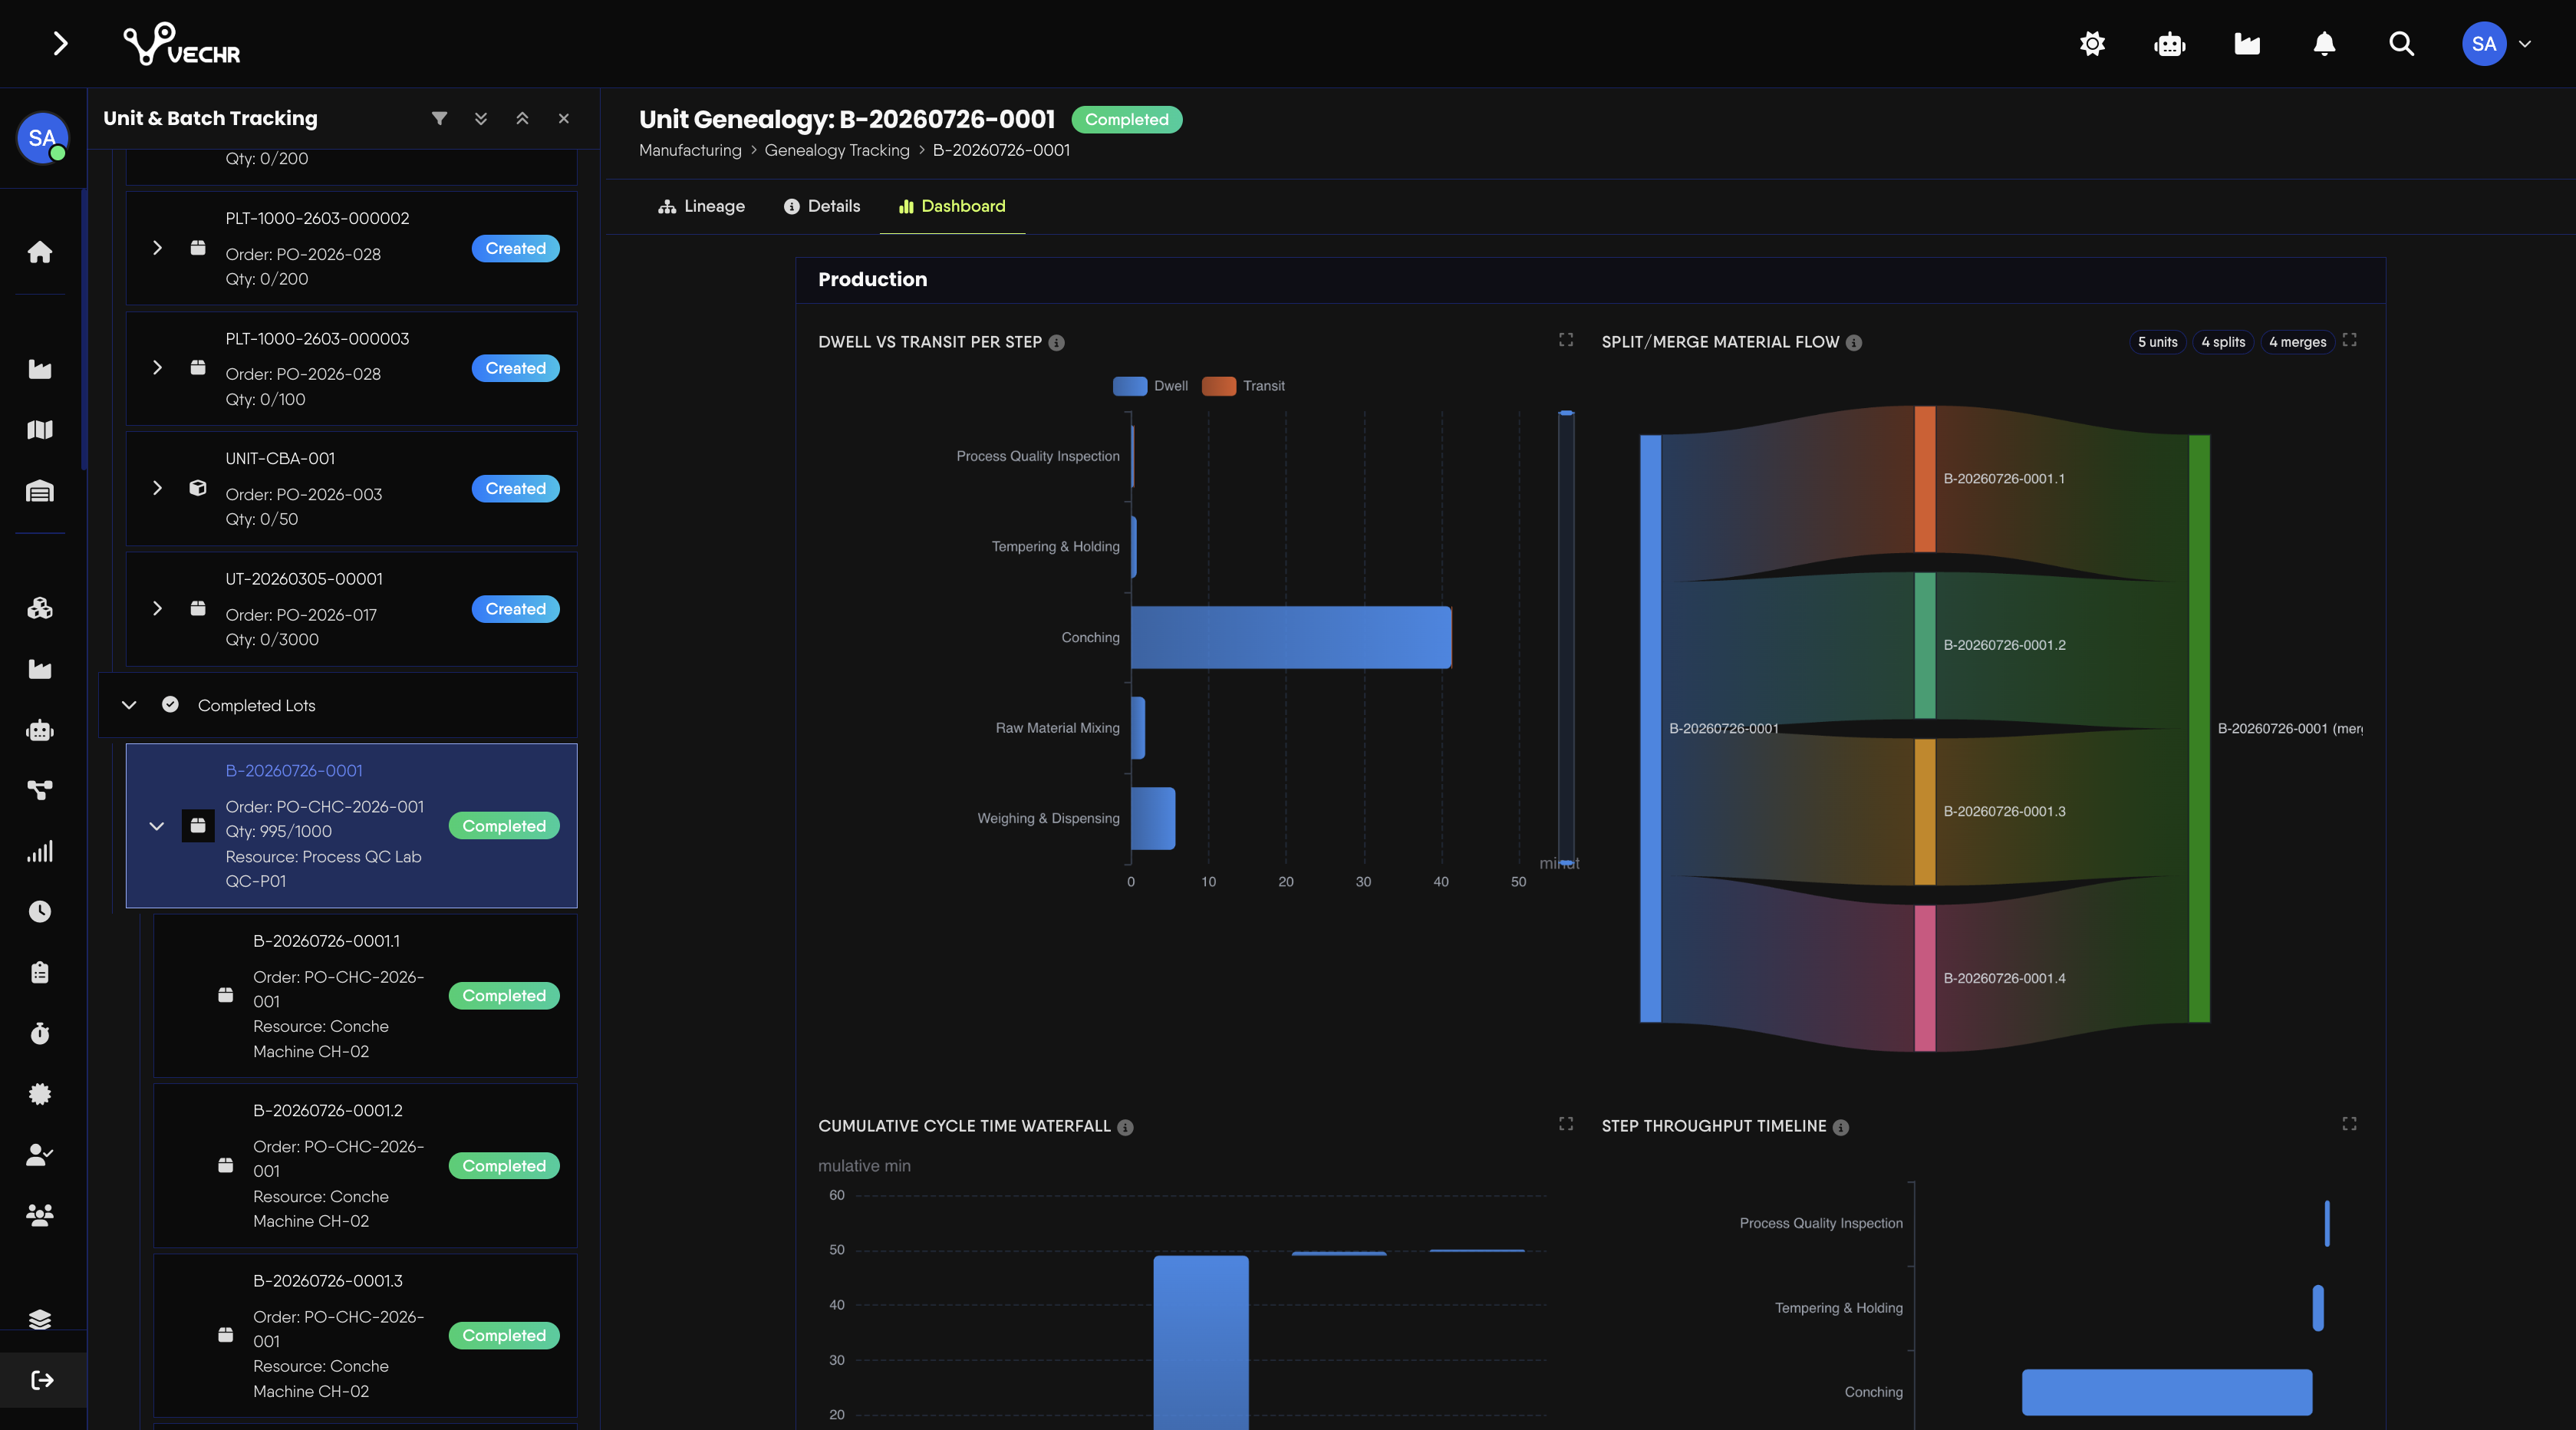The height and width of the screenshot is (1430, 2576).
Task: Open info icon beside Split/Merge Material Flow
Action: coord(1854,342)
